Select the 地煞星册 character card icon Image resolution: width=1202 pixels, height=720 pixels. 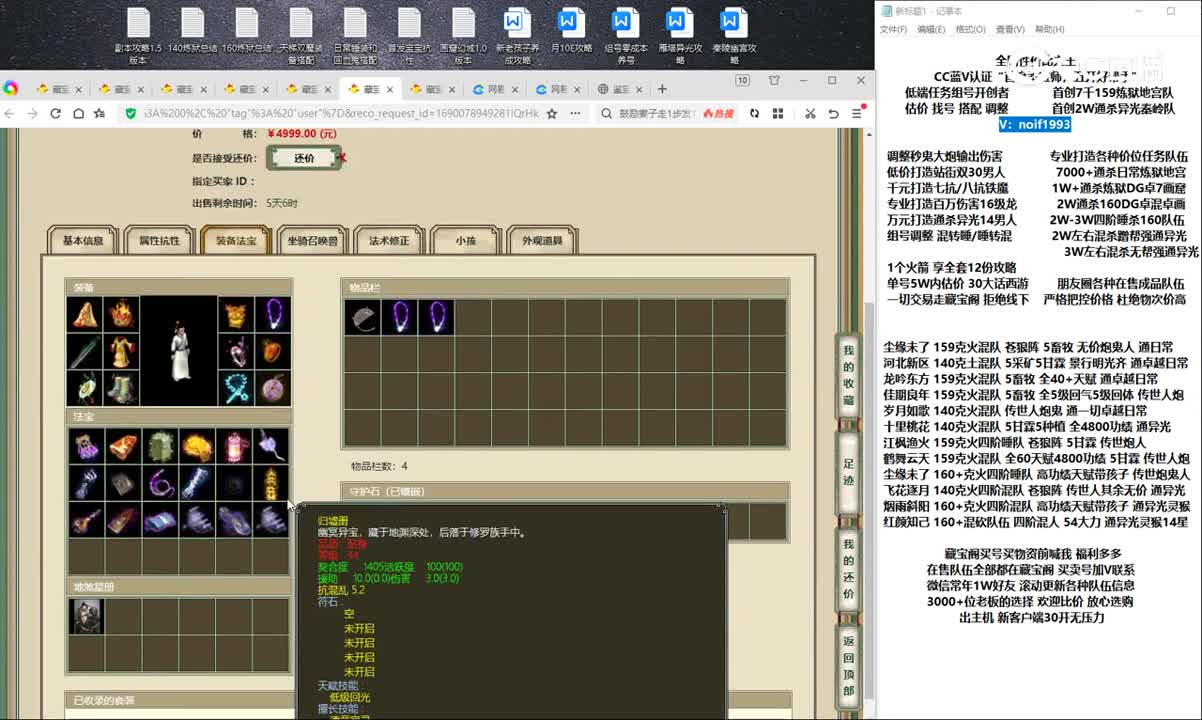(86, 616)
